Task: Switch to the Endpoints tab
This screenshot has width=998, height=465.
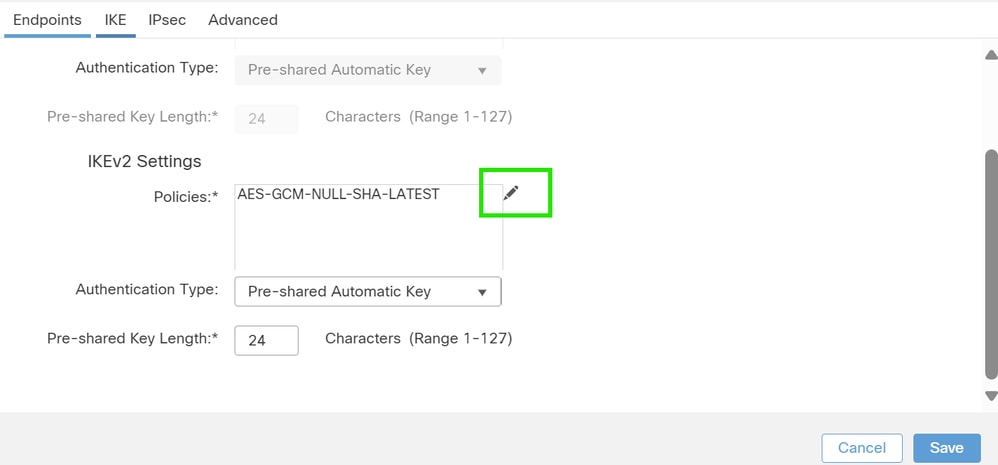Action: [47, 20]
